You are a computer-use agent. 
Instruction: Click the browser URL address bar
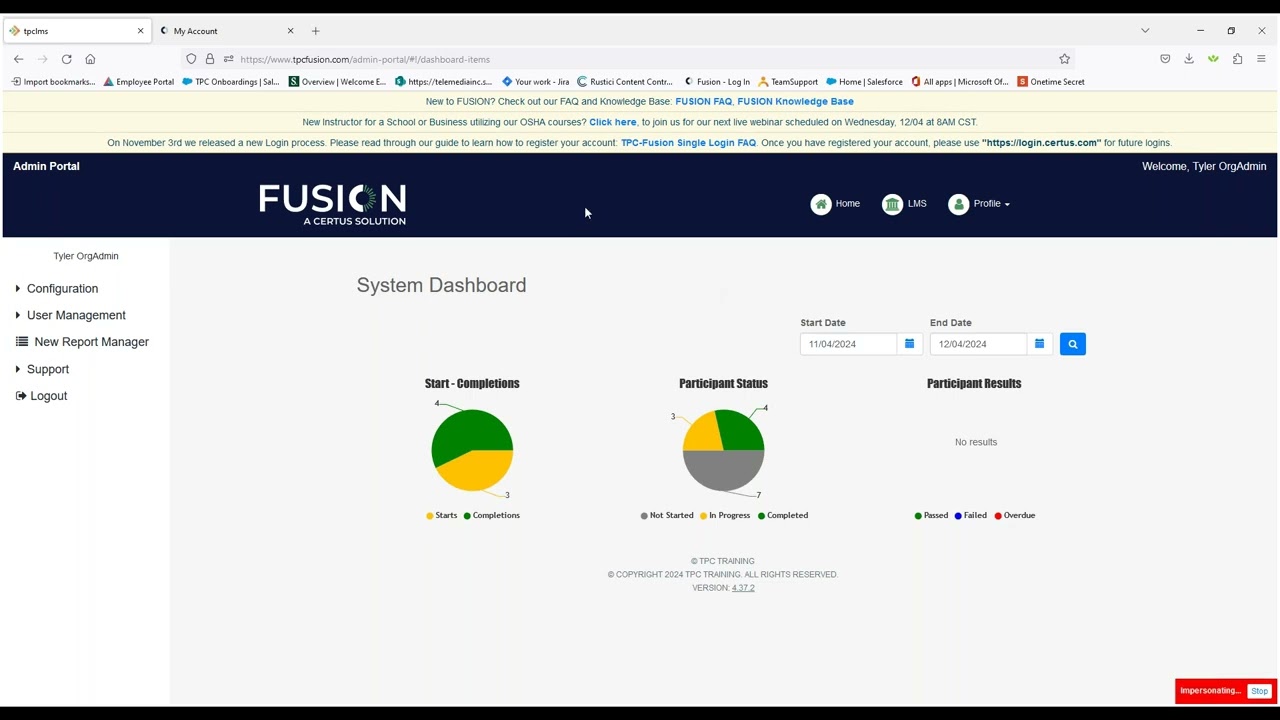coord(640,59)
